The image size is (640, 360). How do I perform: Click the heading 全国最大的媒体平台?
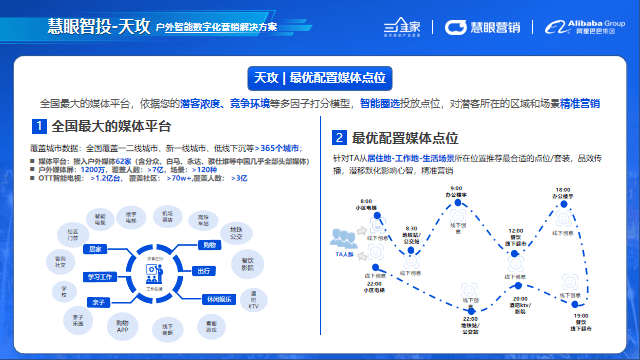(111, 126)
